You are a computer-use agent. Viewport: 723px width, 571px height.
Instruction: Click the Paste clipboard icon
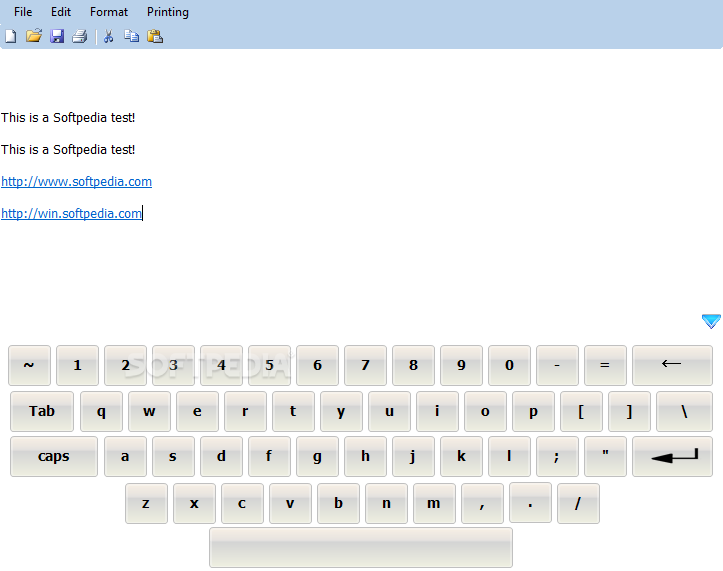[155, 36]
